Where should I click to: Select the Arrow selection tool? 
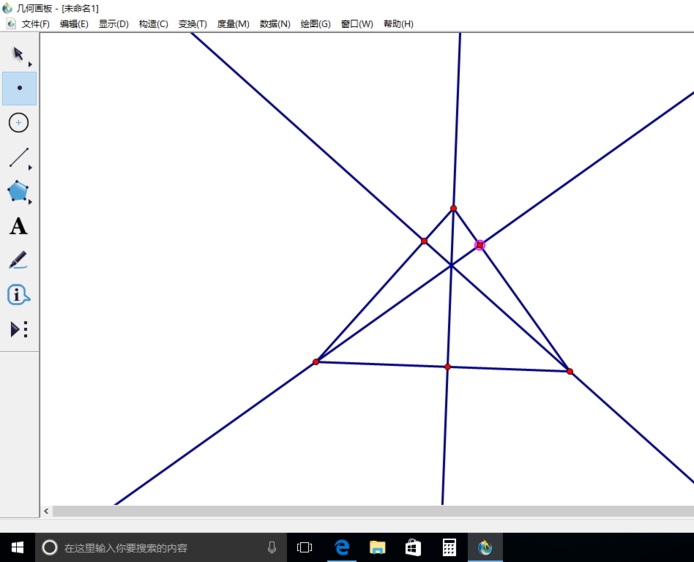(18, 54)
